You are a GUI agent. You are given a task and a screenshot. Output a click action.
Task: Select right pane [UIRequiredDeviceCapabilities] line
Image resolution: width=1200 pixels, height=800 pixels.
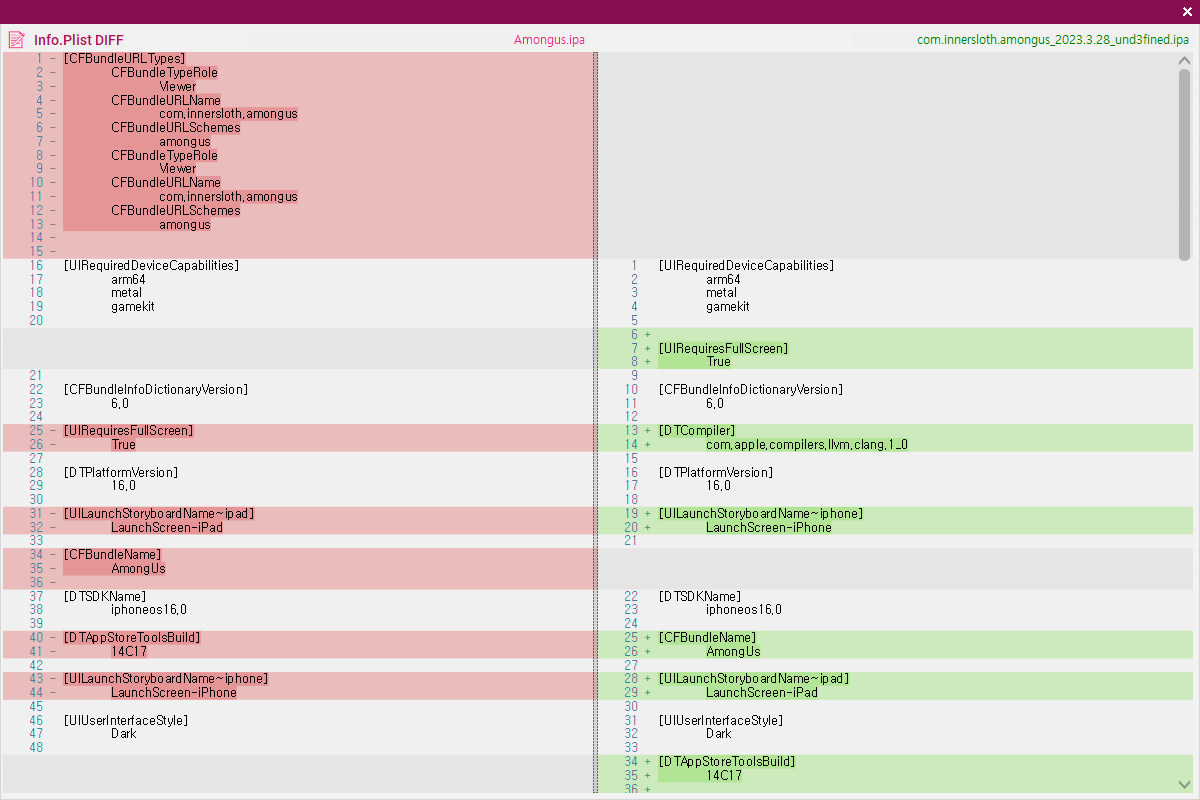(x=746, y=266)
